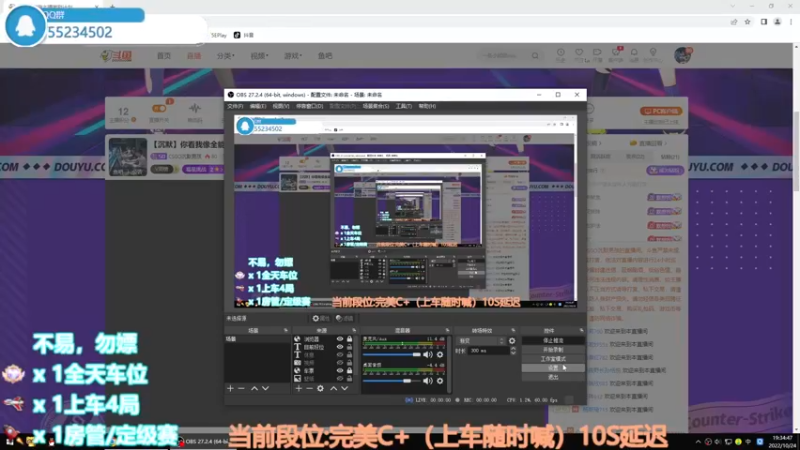The width and height of the screenshot is (800, 450).
Task: Add a new scene with the plus icon
Action: (230, 388)
